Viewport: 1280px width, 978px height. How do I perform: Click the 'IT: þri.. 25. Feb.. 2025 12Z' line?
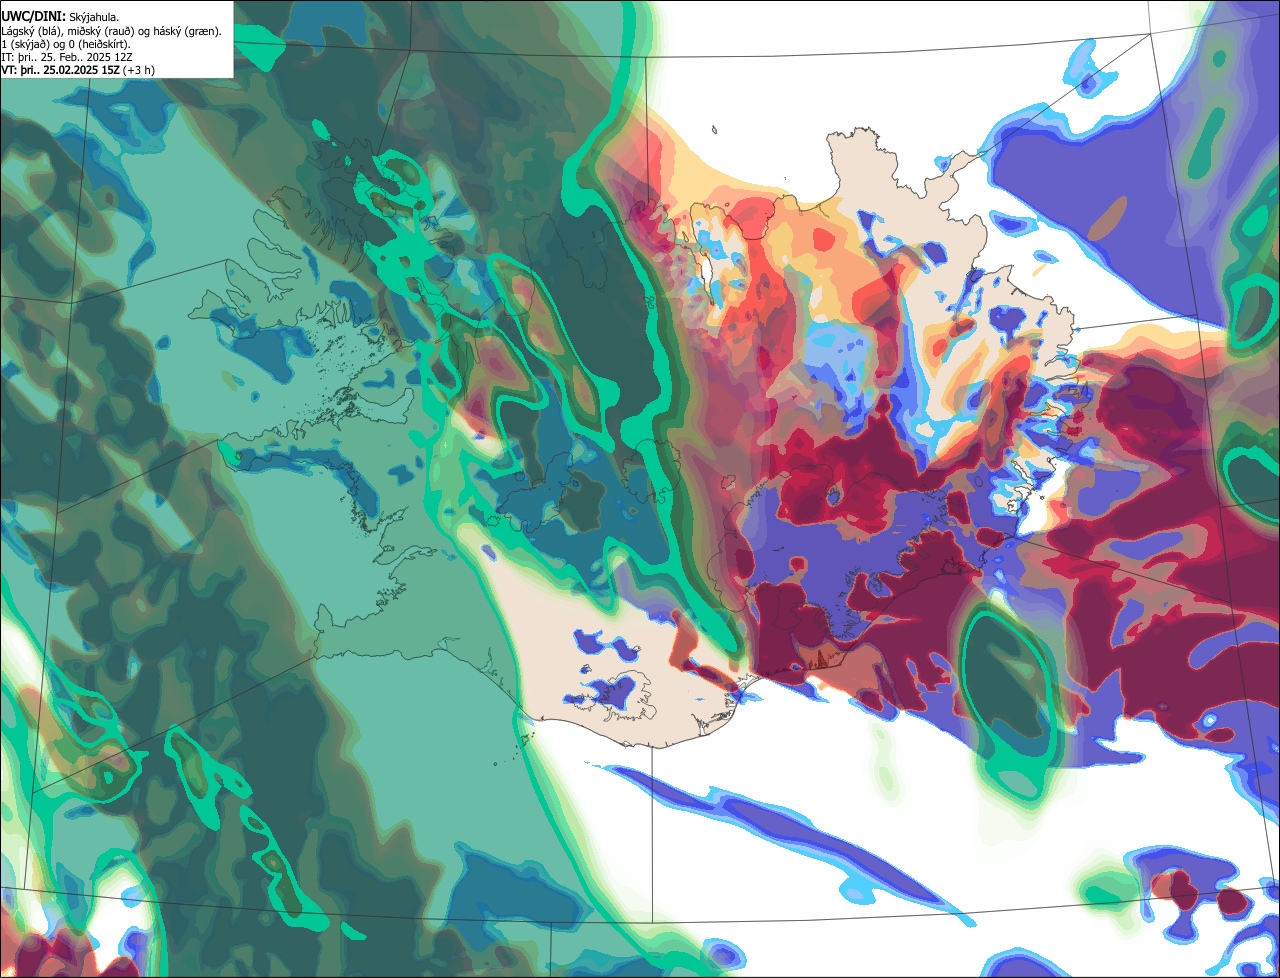click(67, 57)
